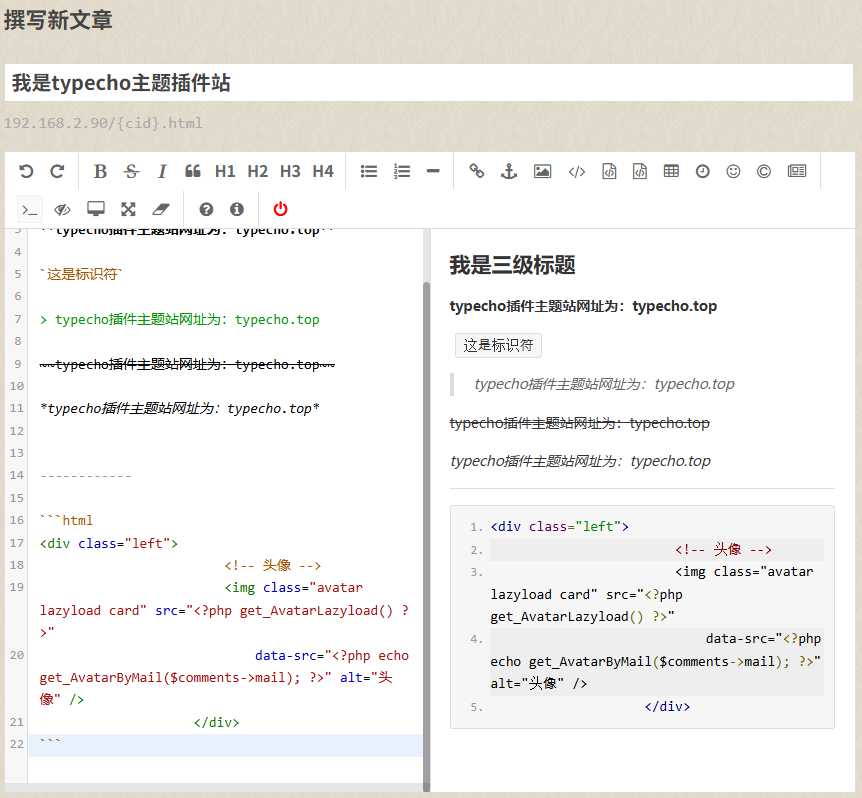Click the blockquote text in preview
The height and width of the screenshot is (798, 862).
pos(604,384)
